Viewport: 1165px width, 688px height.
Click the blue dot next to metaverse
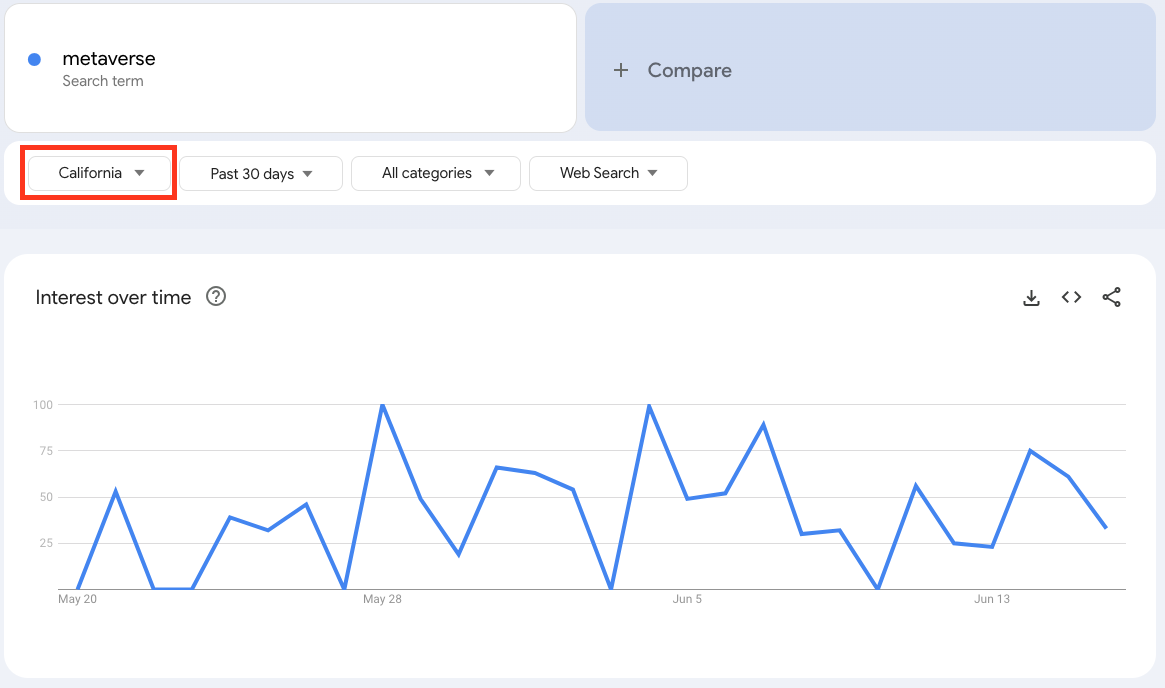pyautogui.click(x=34, y=59)
